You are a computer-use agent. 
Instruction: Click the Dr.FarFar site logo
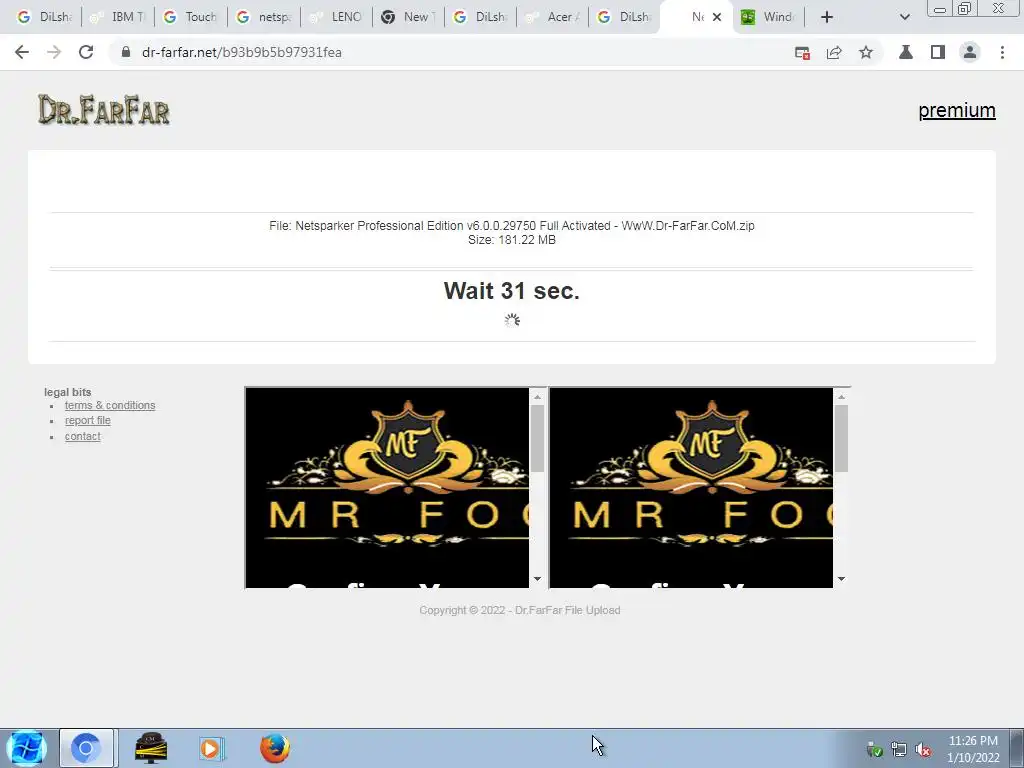pyautogui.click(x=104, y=110)
